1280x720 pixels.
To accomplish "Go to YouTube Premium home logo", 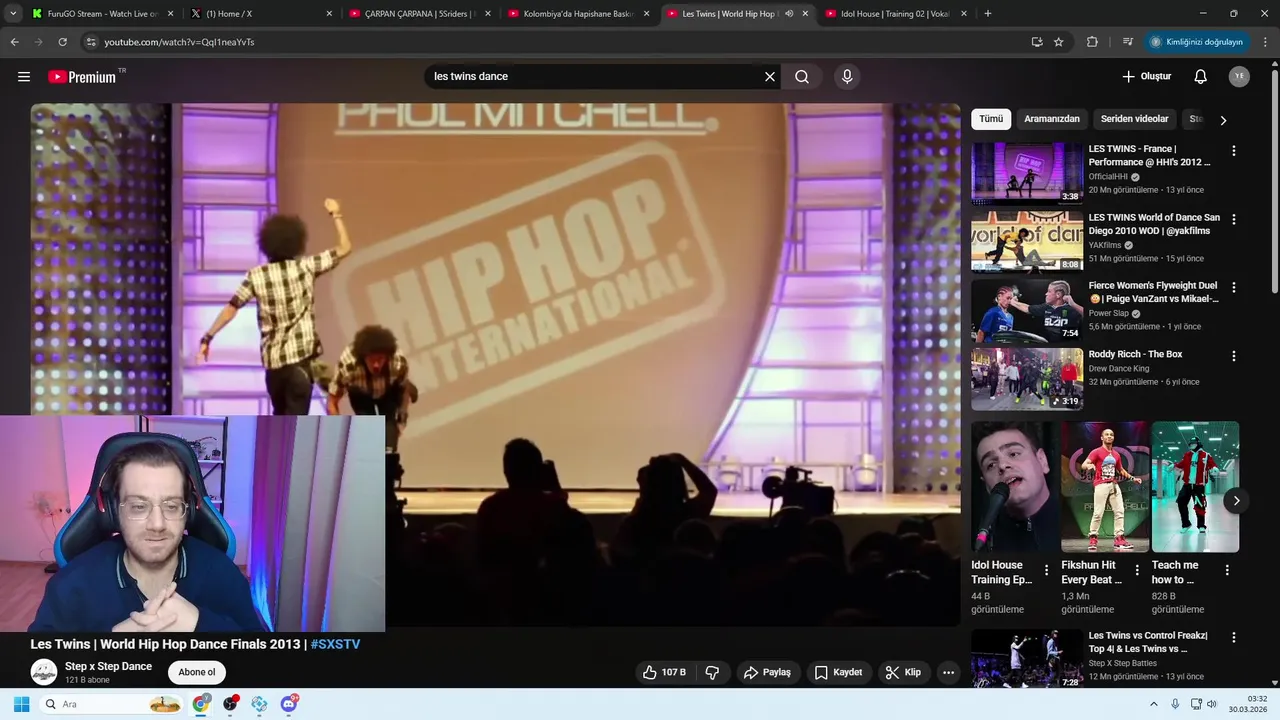I will (83, 77).
